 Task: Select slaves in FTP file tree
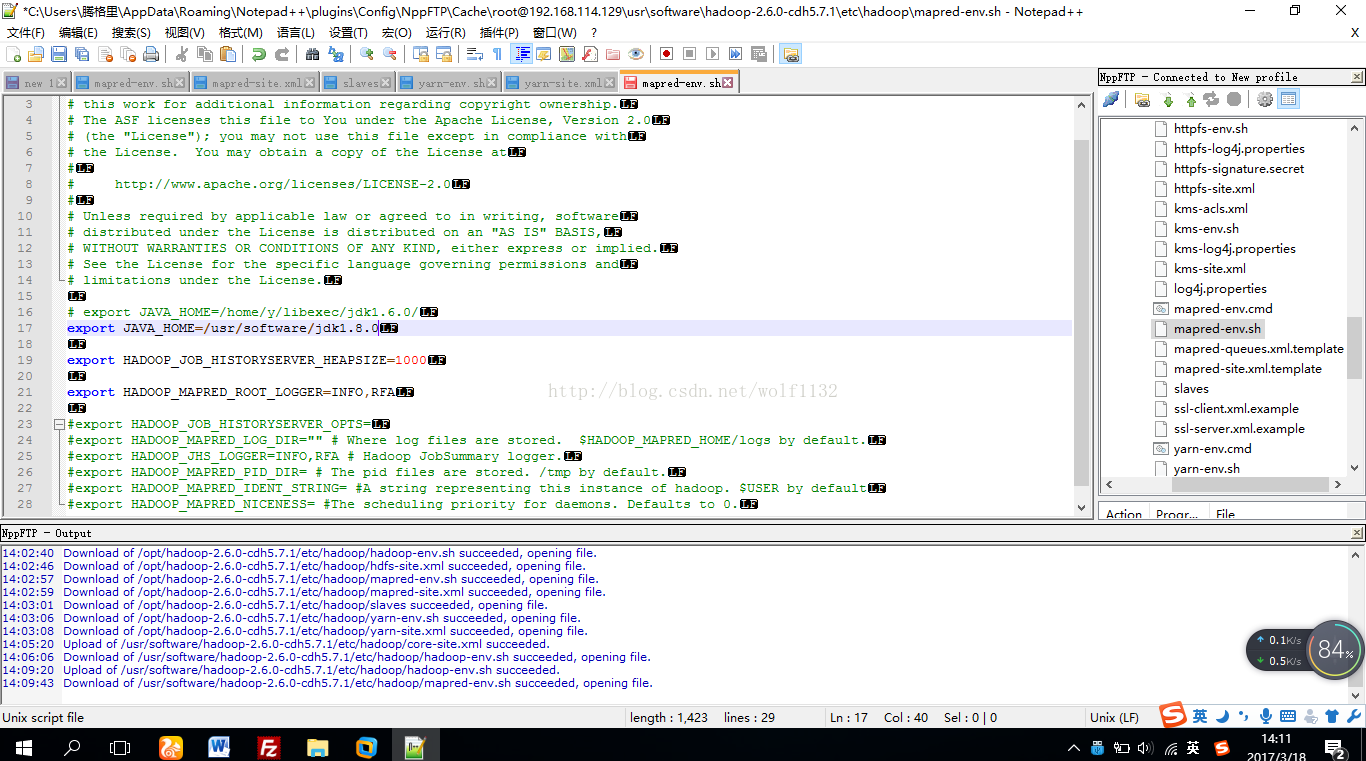1191,388
